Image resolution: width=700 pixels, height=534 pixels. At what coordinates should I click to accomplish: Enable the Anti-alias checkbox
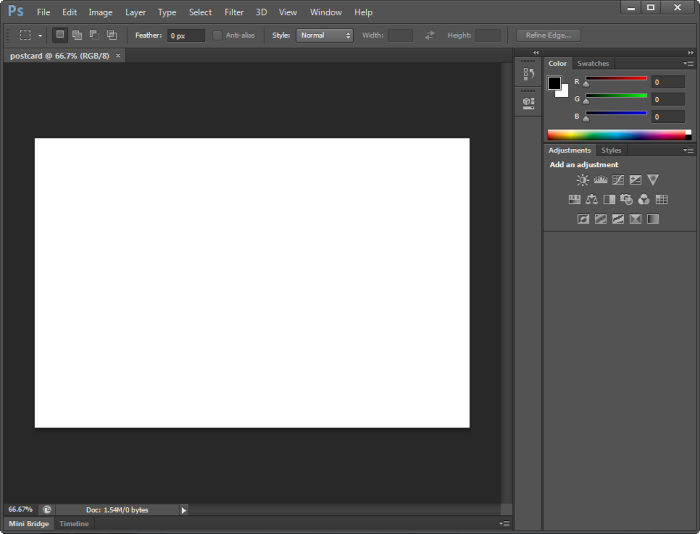(x=218, y=35)
